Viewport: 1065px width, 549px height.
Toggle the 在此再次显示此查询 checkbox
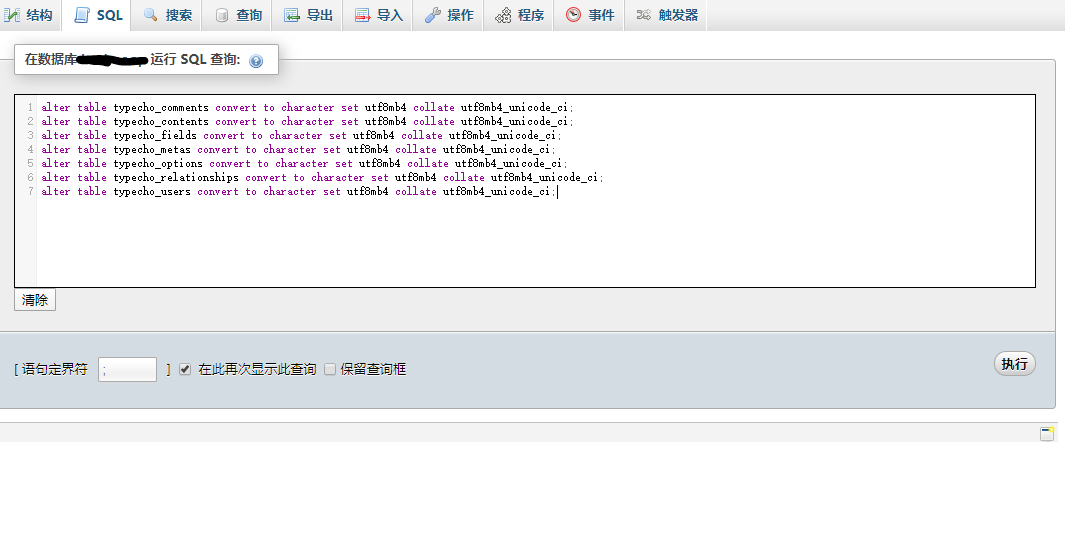coord(185,369)
